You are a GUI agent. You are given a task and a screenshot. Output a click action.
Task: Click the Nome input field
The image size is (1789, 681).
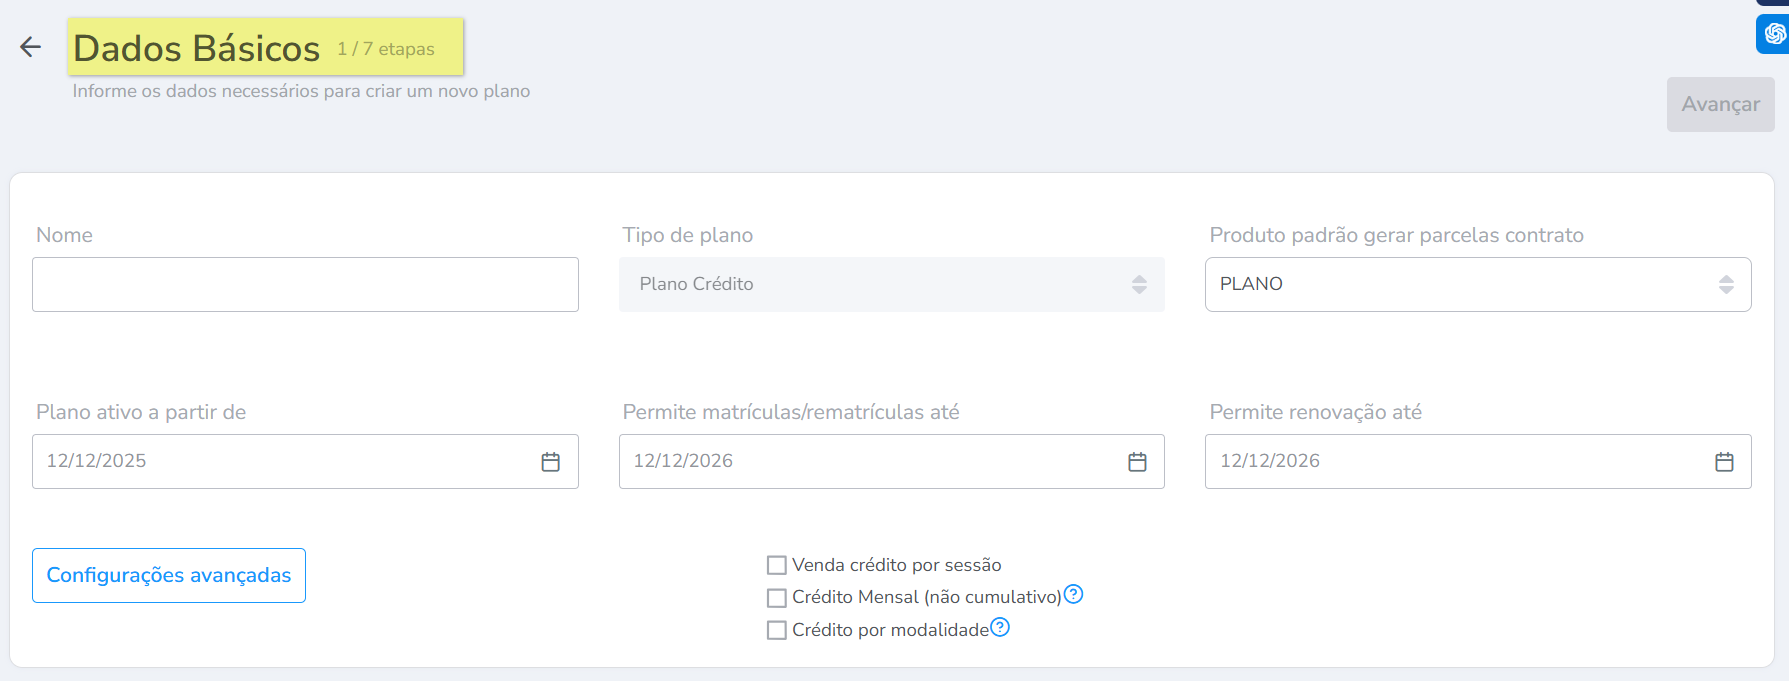pos(305,284)
